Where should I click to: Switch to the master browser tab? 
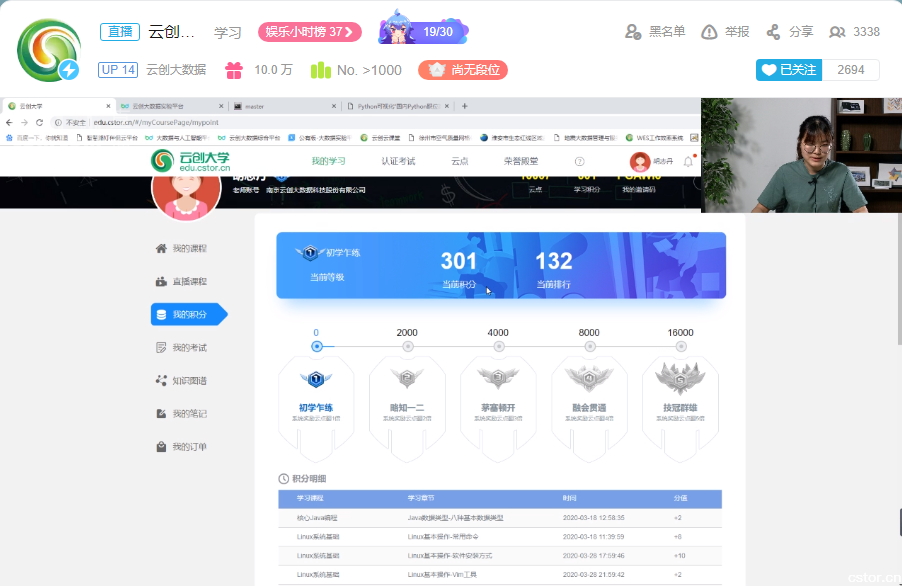click(285, 106)
